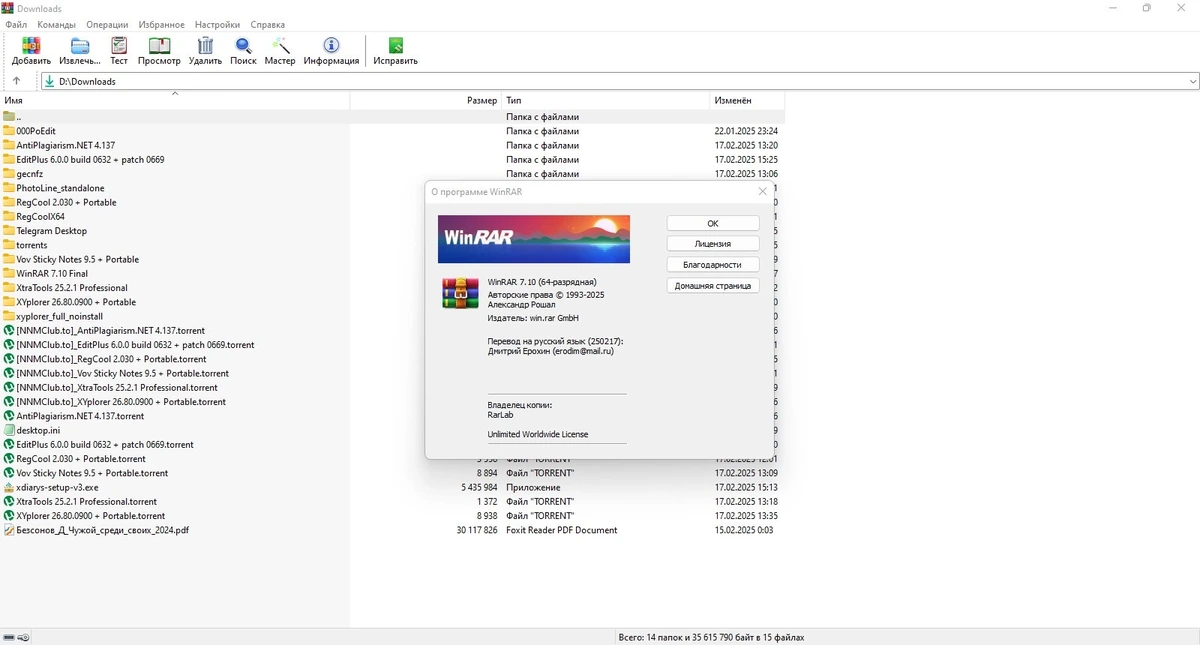Select XYplorer 26.80.0900 + Portable folder
The width and height of the screenshot is (1200, 645).
tap(76, 302)
